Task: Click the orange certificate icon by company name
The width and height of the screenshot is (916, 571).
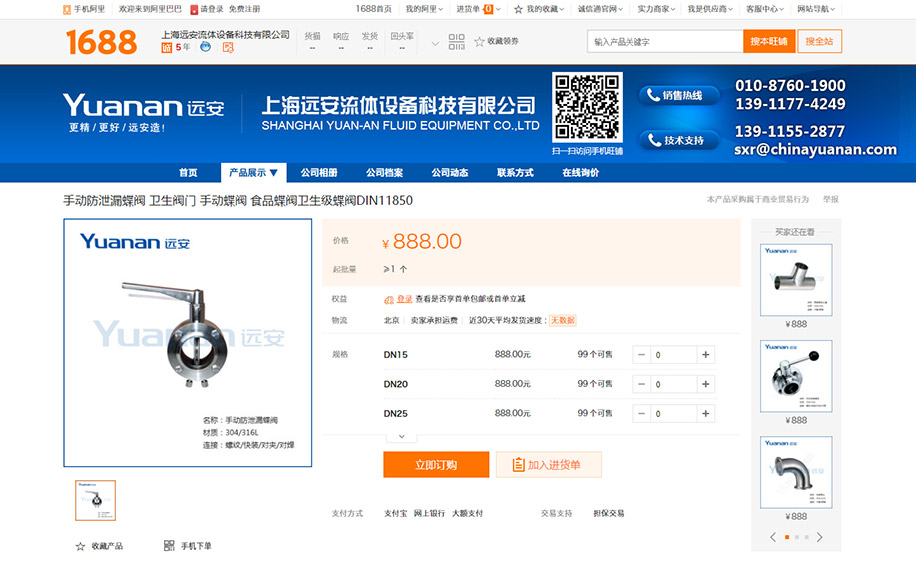Action: pos(228,47)
